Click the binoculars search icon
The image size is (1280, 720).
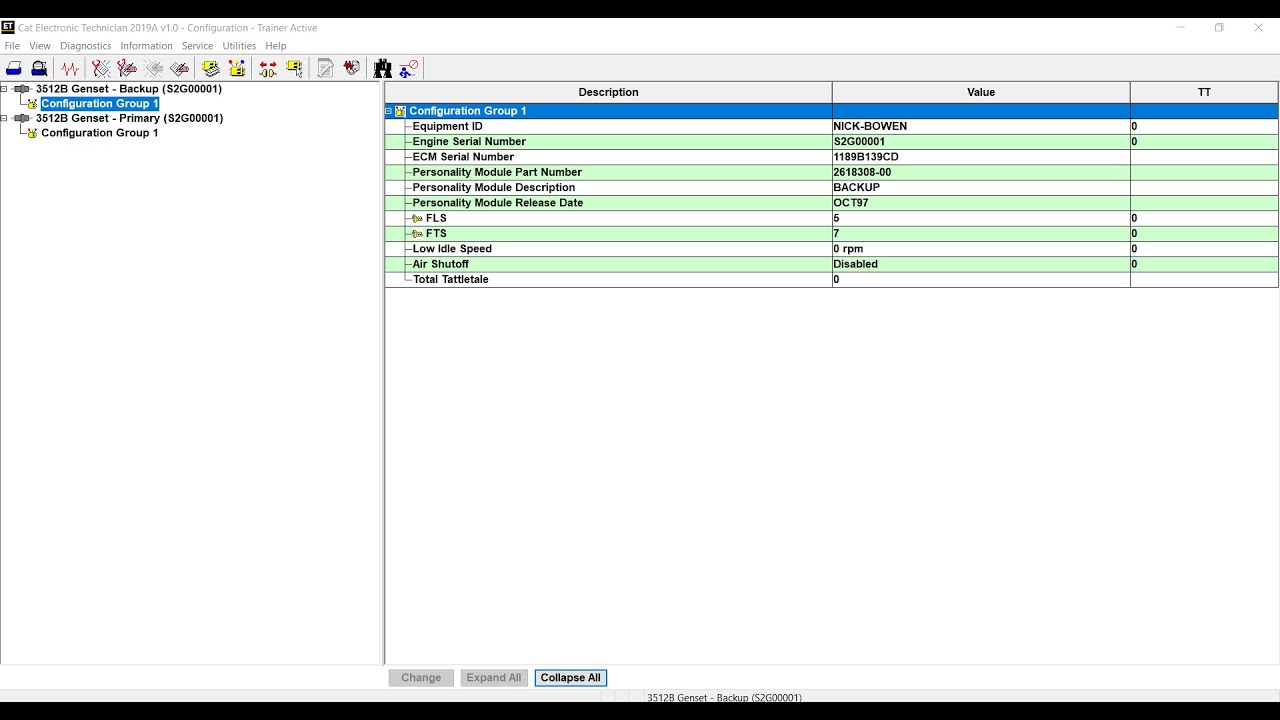click(383, 69)
